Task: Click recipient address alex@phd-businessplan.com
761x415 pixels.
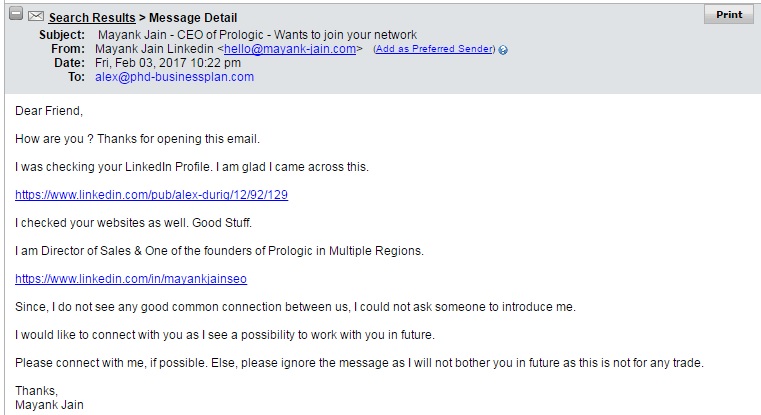Action: click(174, 76)
